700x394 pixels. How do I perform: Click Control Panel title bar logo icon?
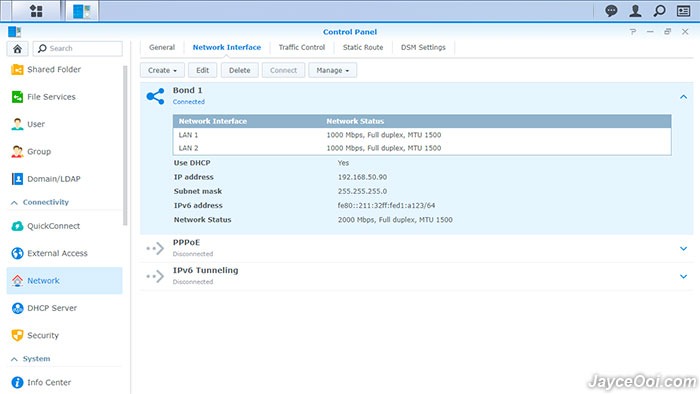pos(14,32)
